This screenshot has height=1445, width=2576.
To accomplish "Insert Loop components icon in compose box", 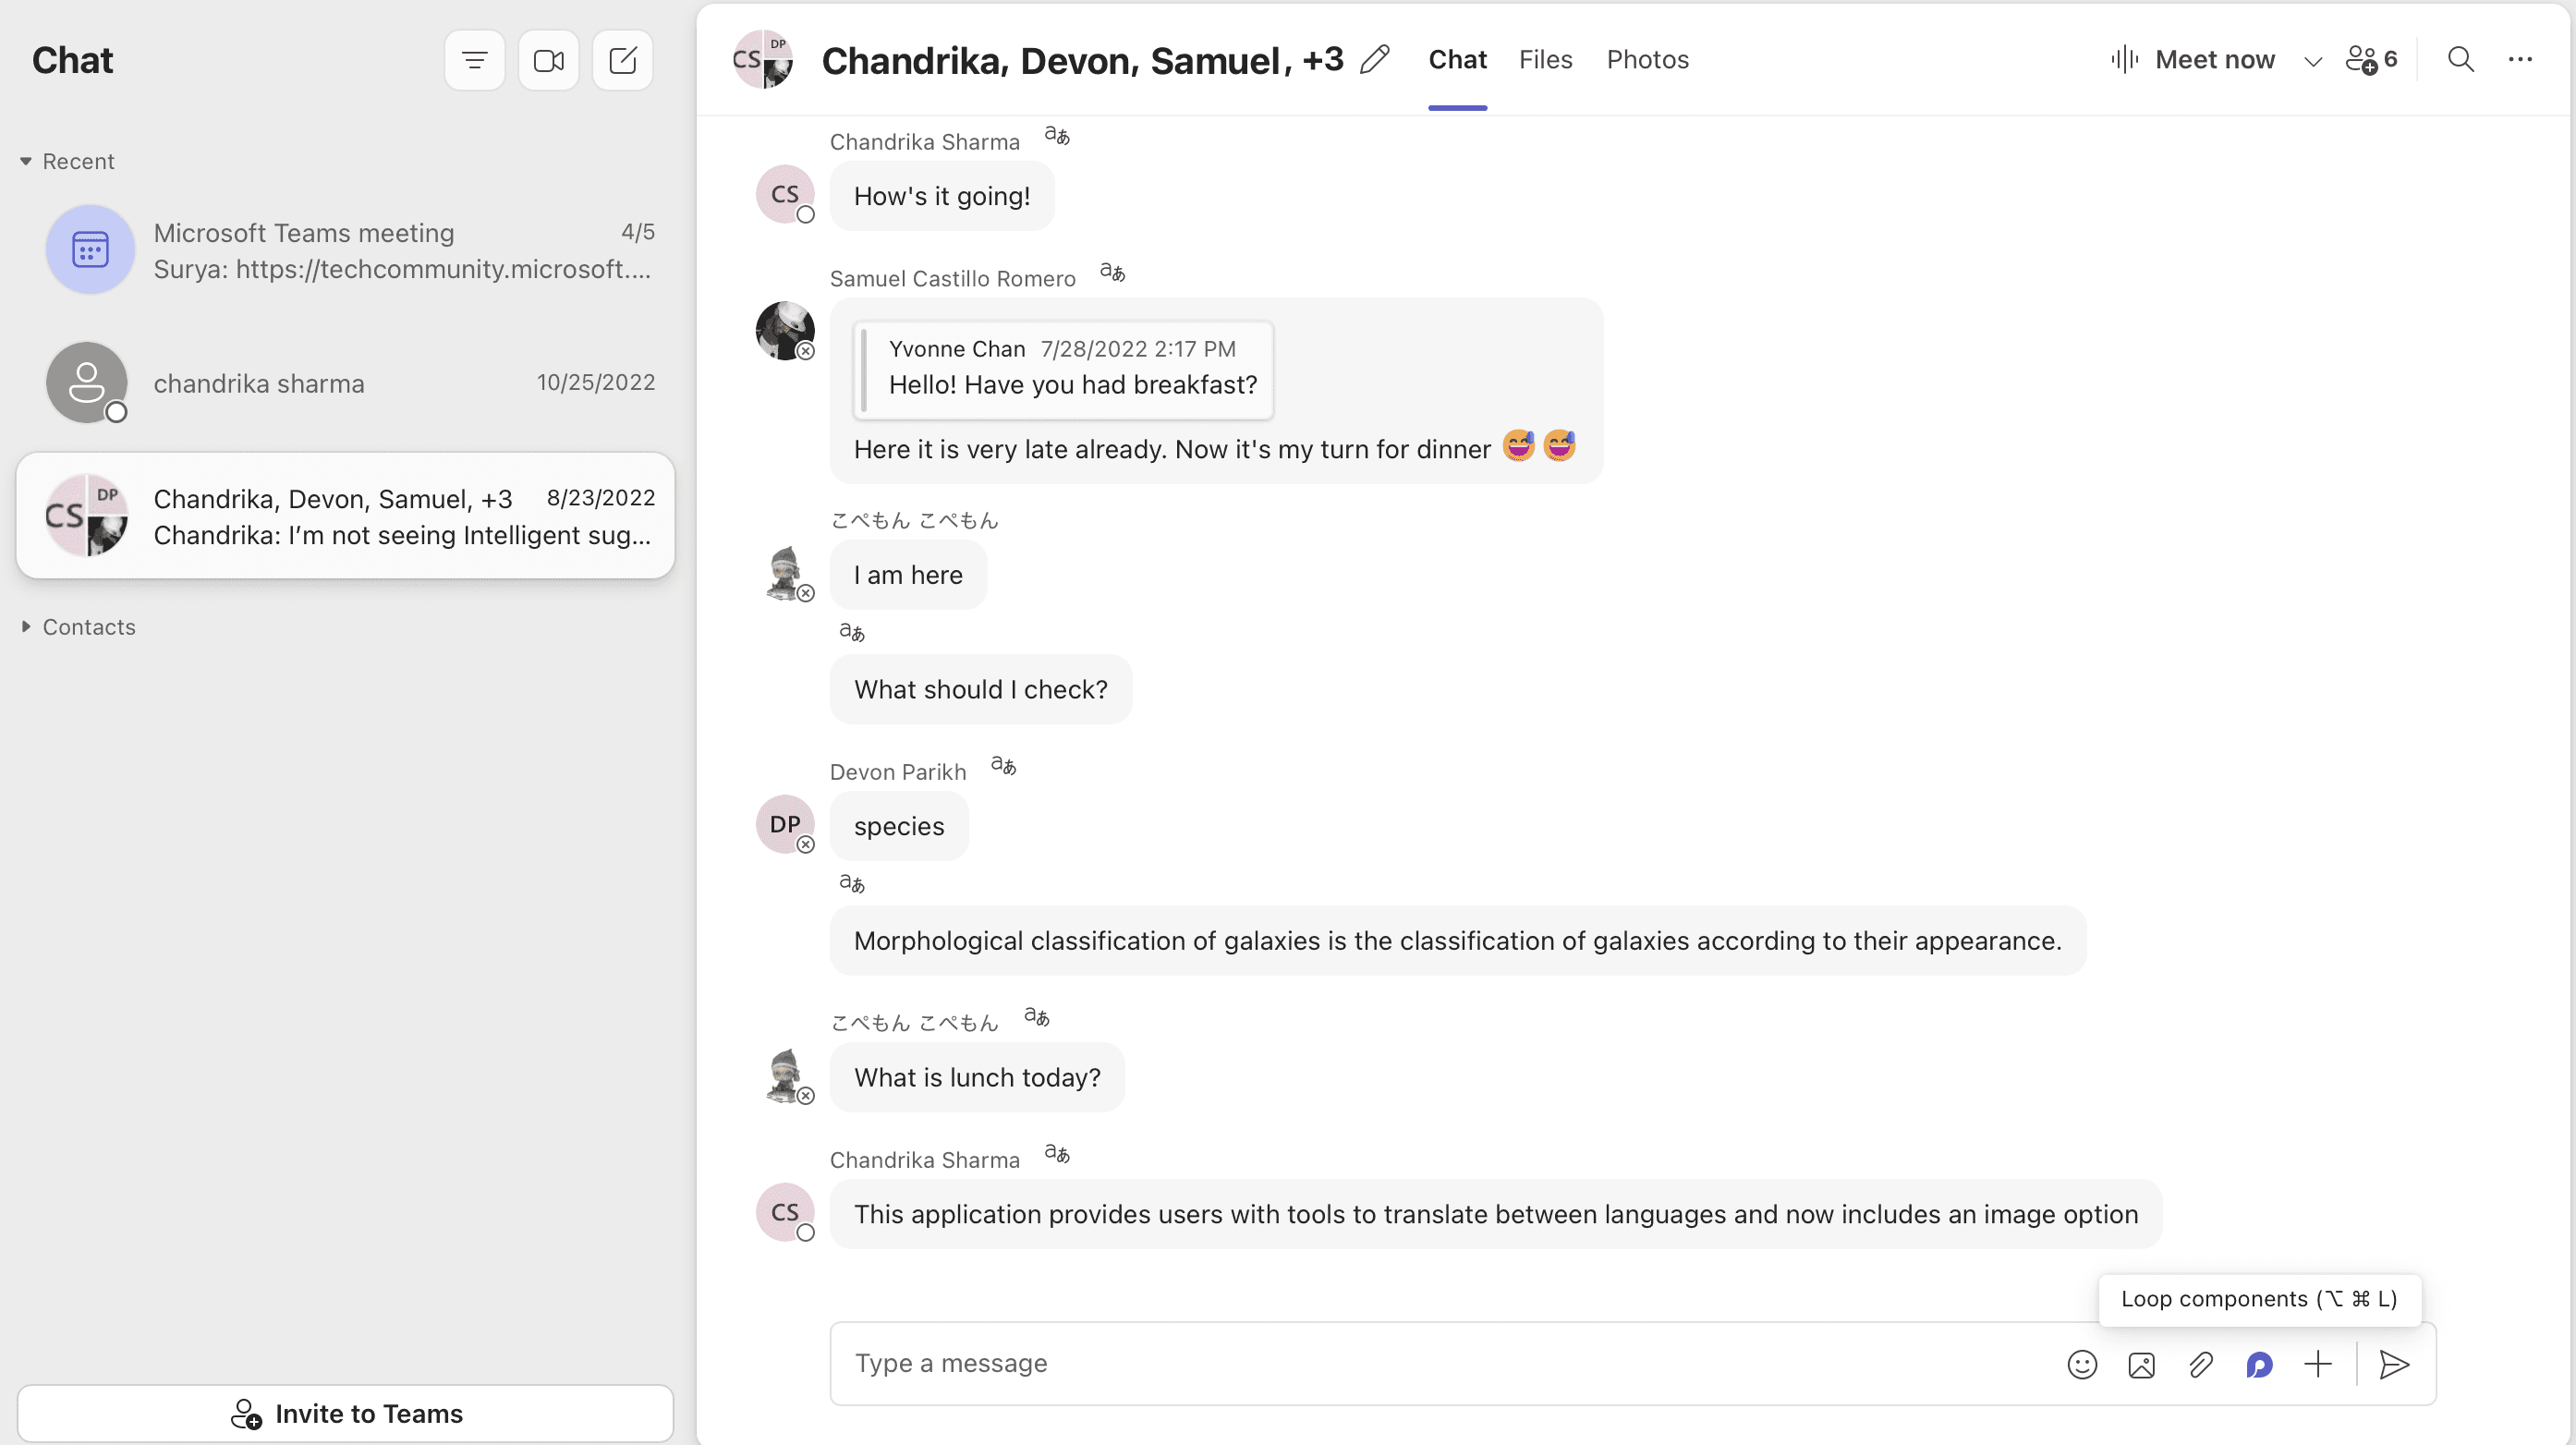I will 2259,1365.
